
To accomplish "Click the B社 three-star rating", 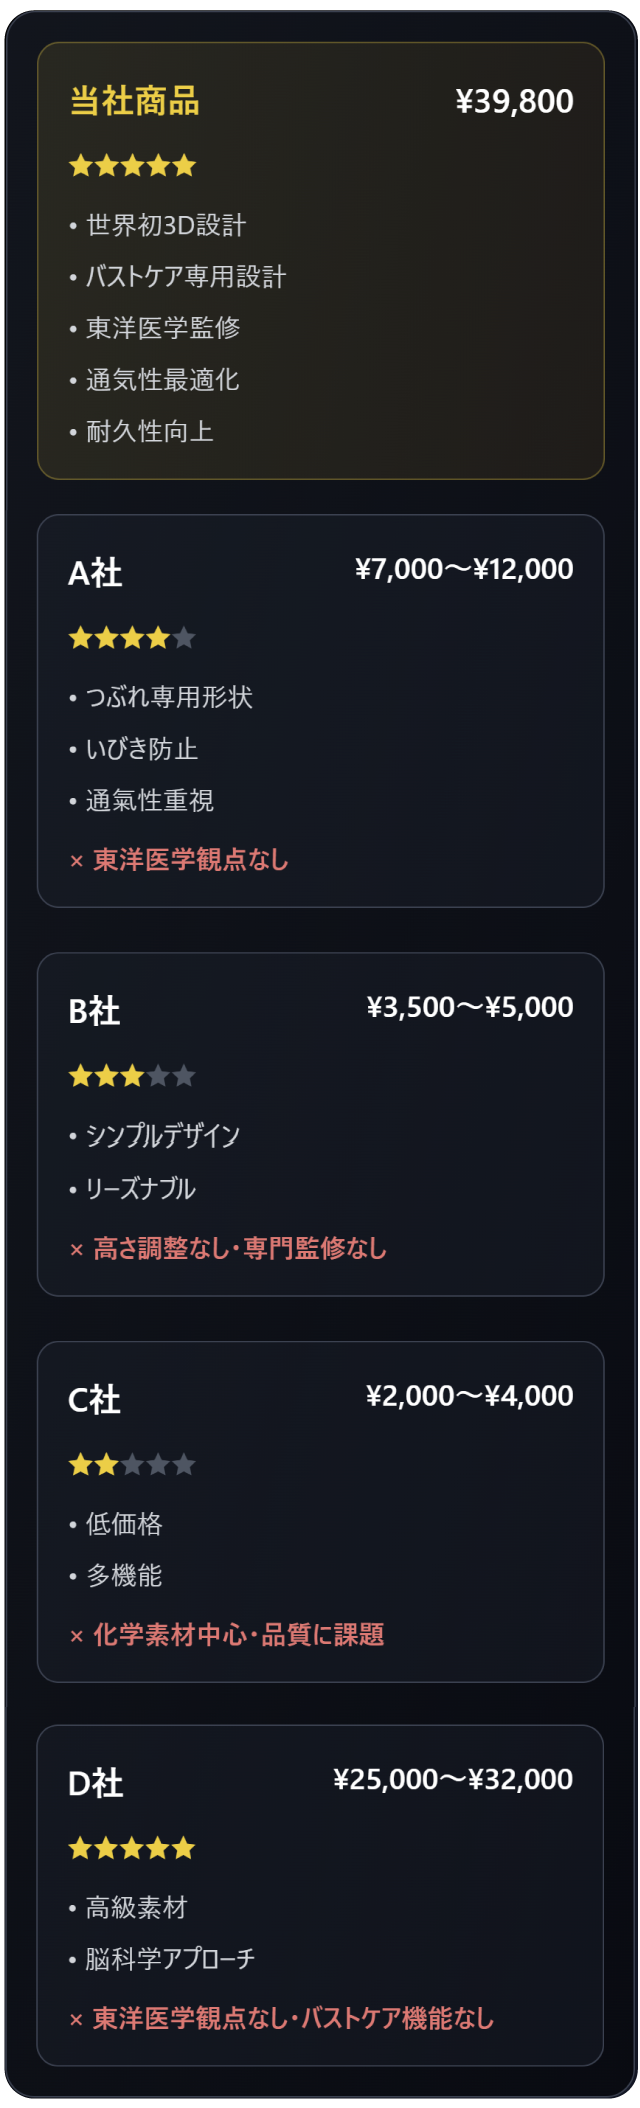I will (x=132, y=1077).
